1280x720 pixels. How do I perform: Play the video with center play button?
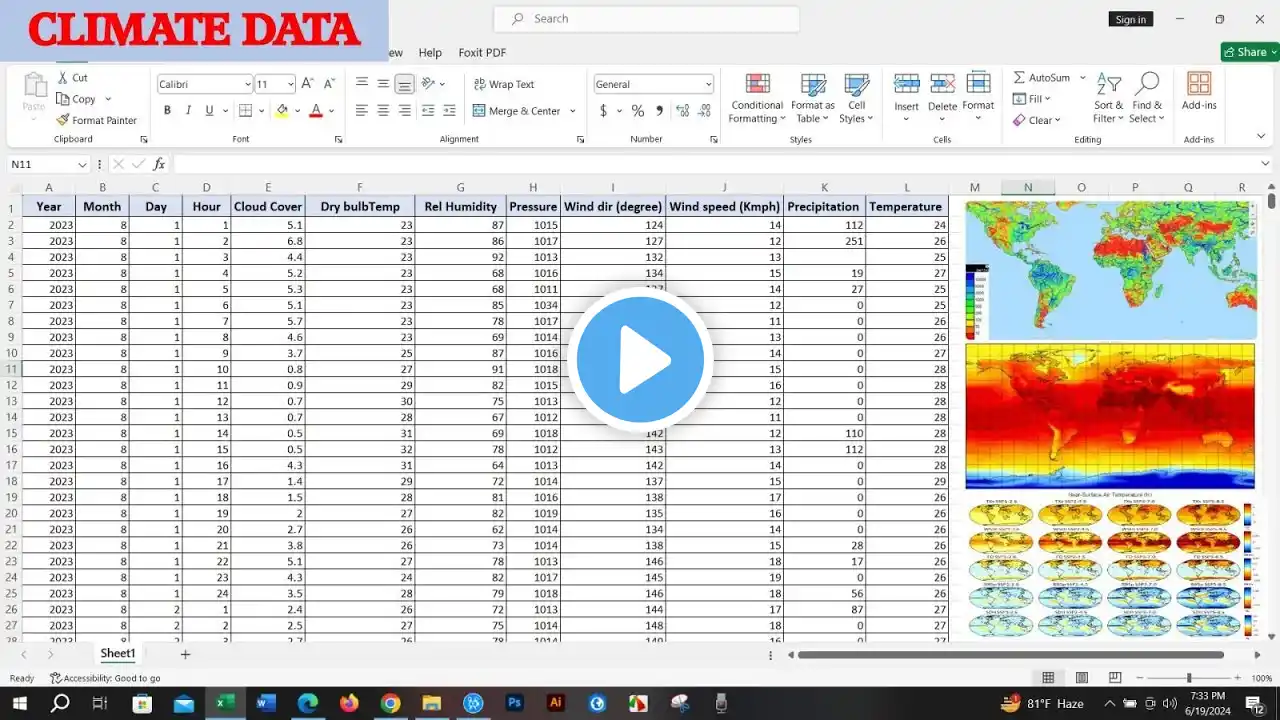tap(640, 360)
